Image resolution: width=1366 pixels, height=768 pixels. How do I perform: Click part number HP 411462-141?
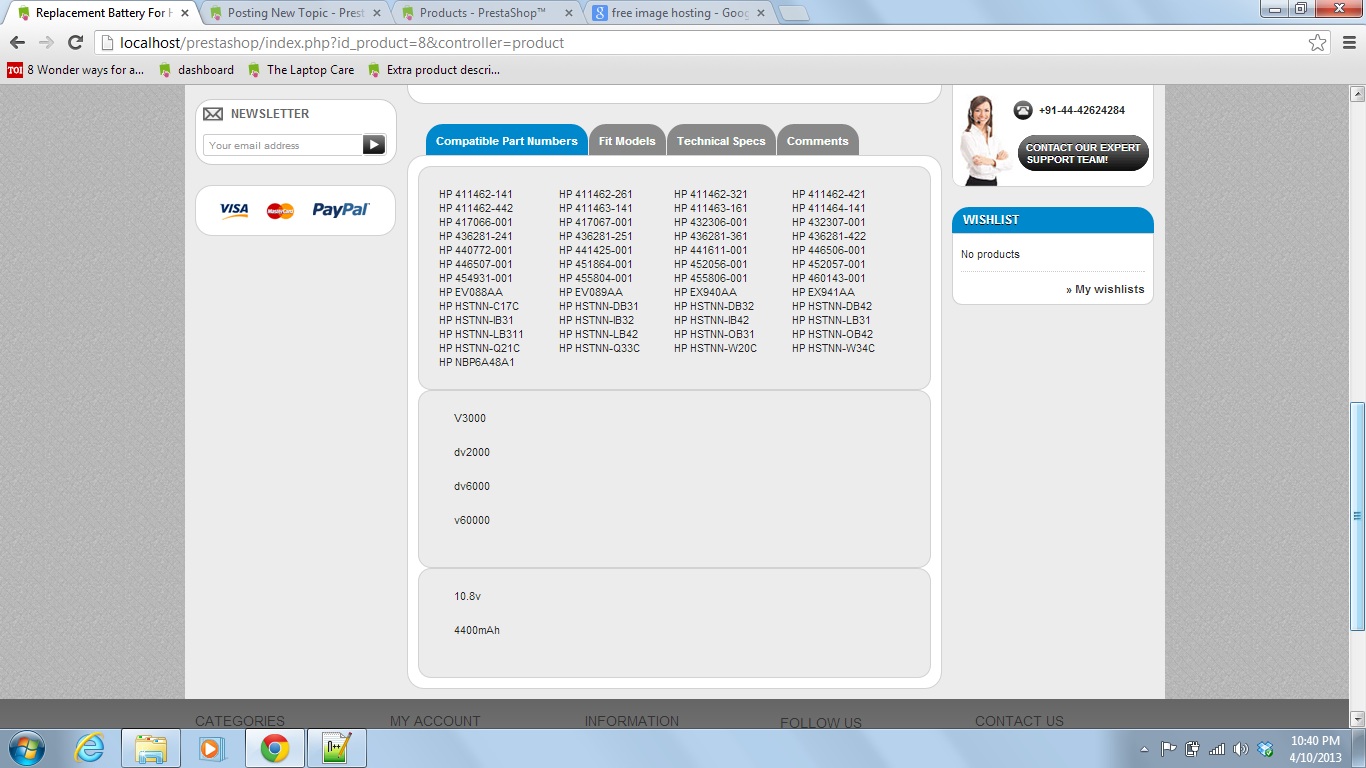coord(476,194)
